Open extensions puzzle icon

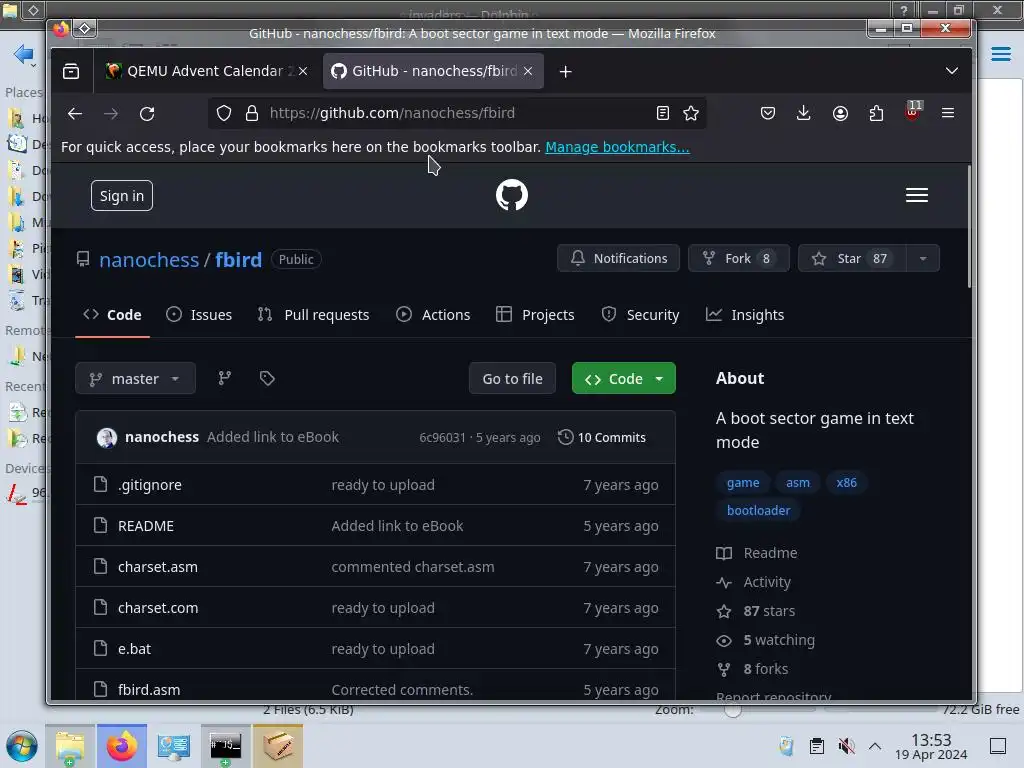[876, 114]
